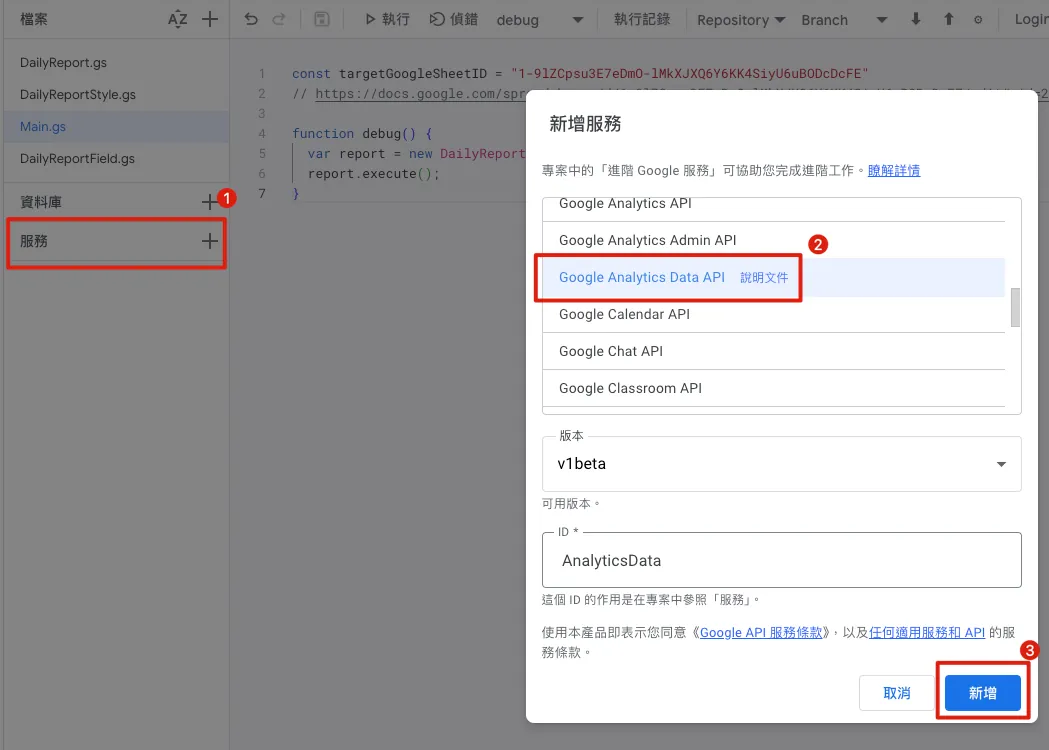Add a library with 資料庫 plus icon
Viewport: 1049px width, 750px height.
pos(209,202)
